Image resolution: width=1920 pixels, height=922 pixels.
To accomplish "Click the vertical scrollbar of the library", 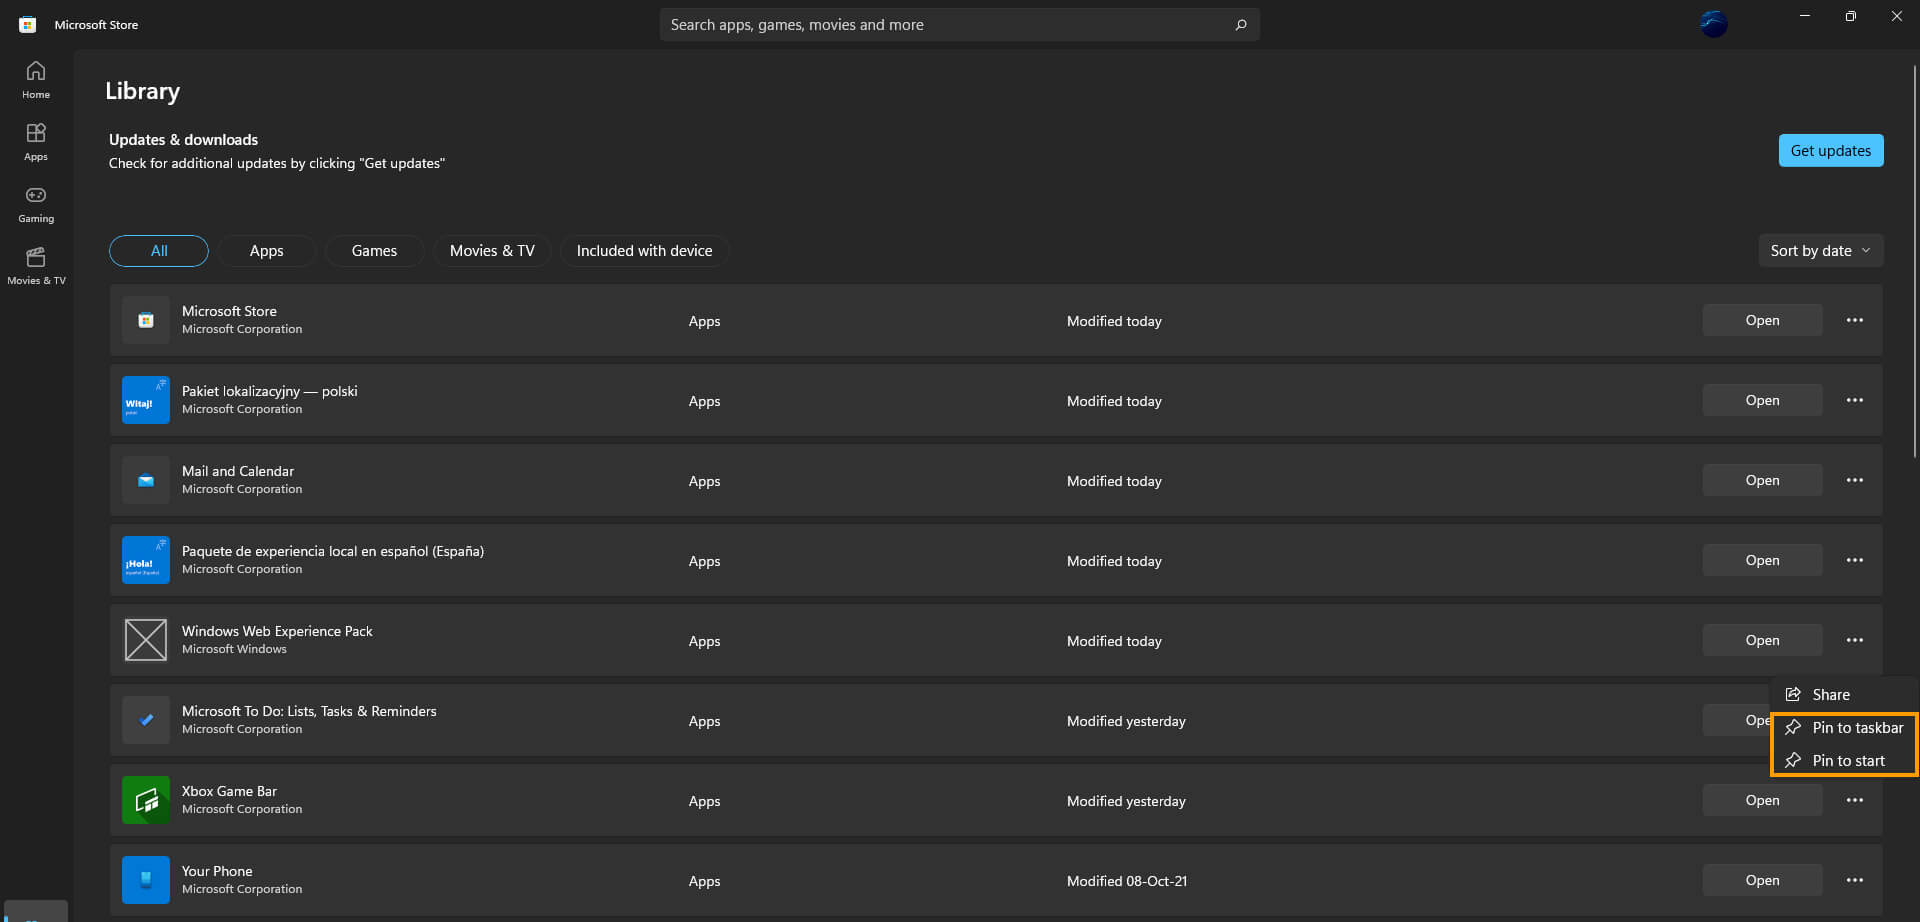I will [1914, 260].
